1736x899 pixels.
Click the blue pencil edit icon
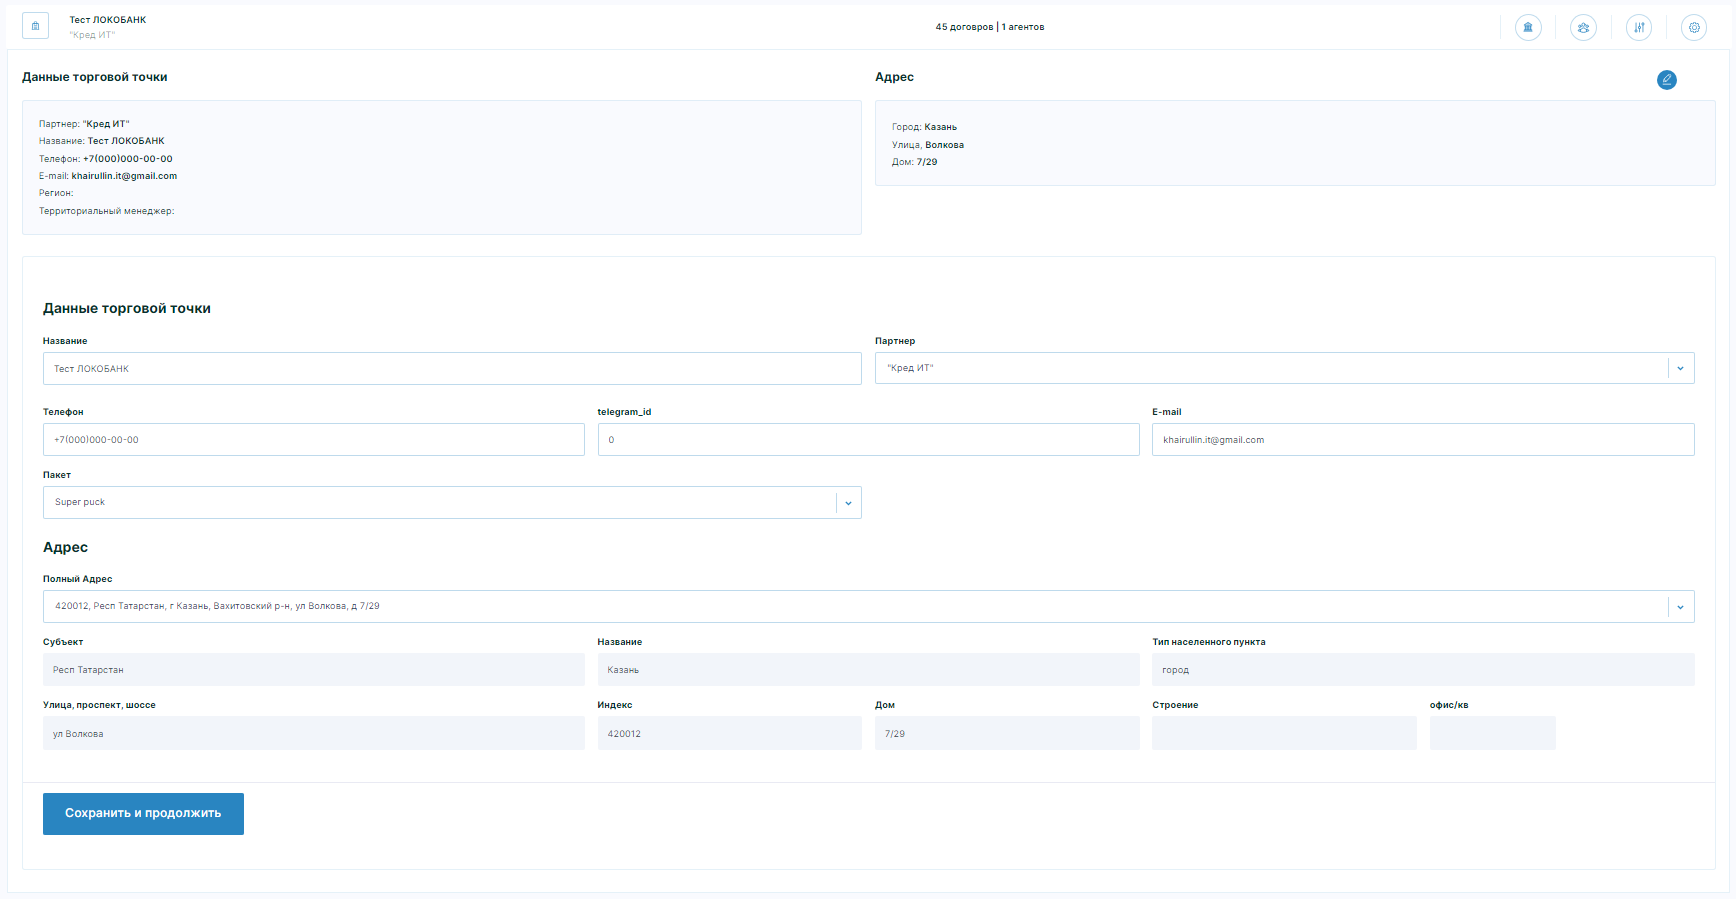click(1666, 80)
